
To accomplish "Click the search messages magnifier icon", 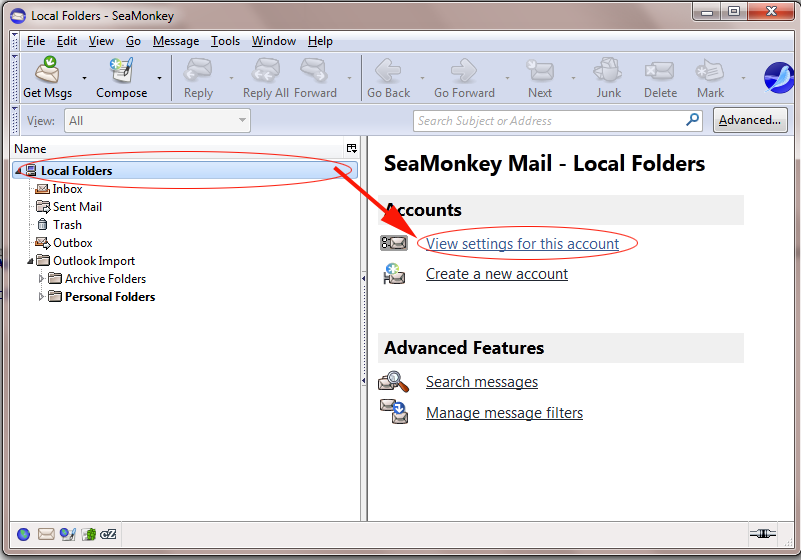I will point(393,382).
